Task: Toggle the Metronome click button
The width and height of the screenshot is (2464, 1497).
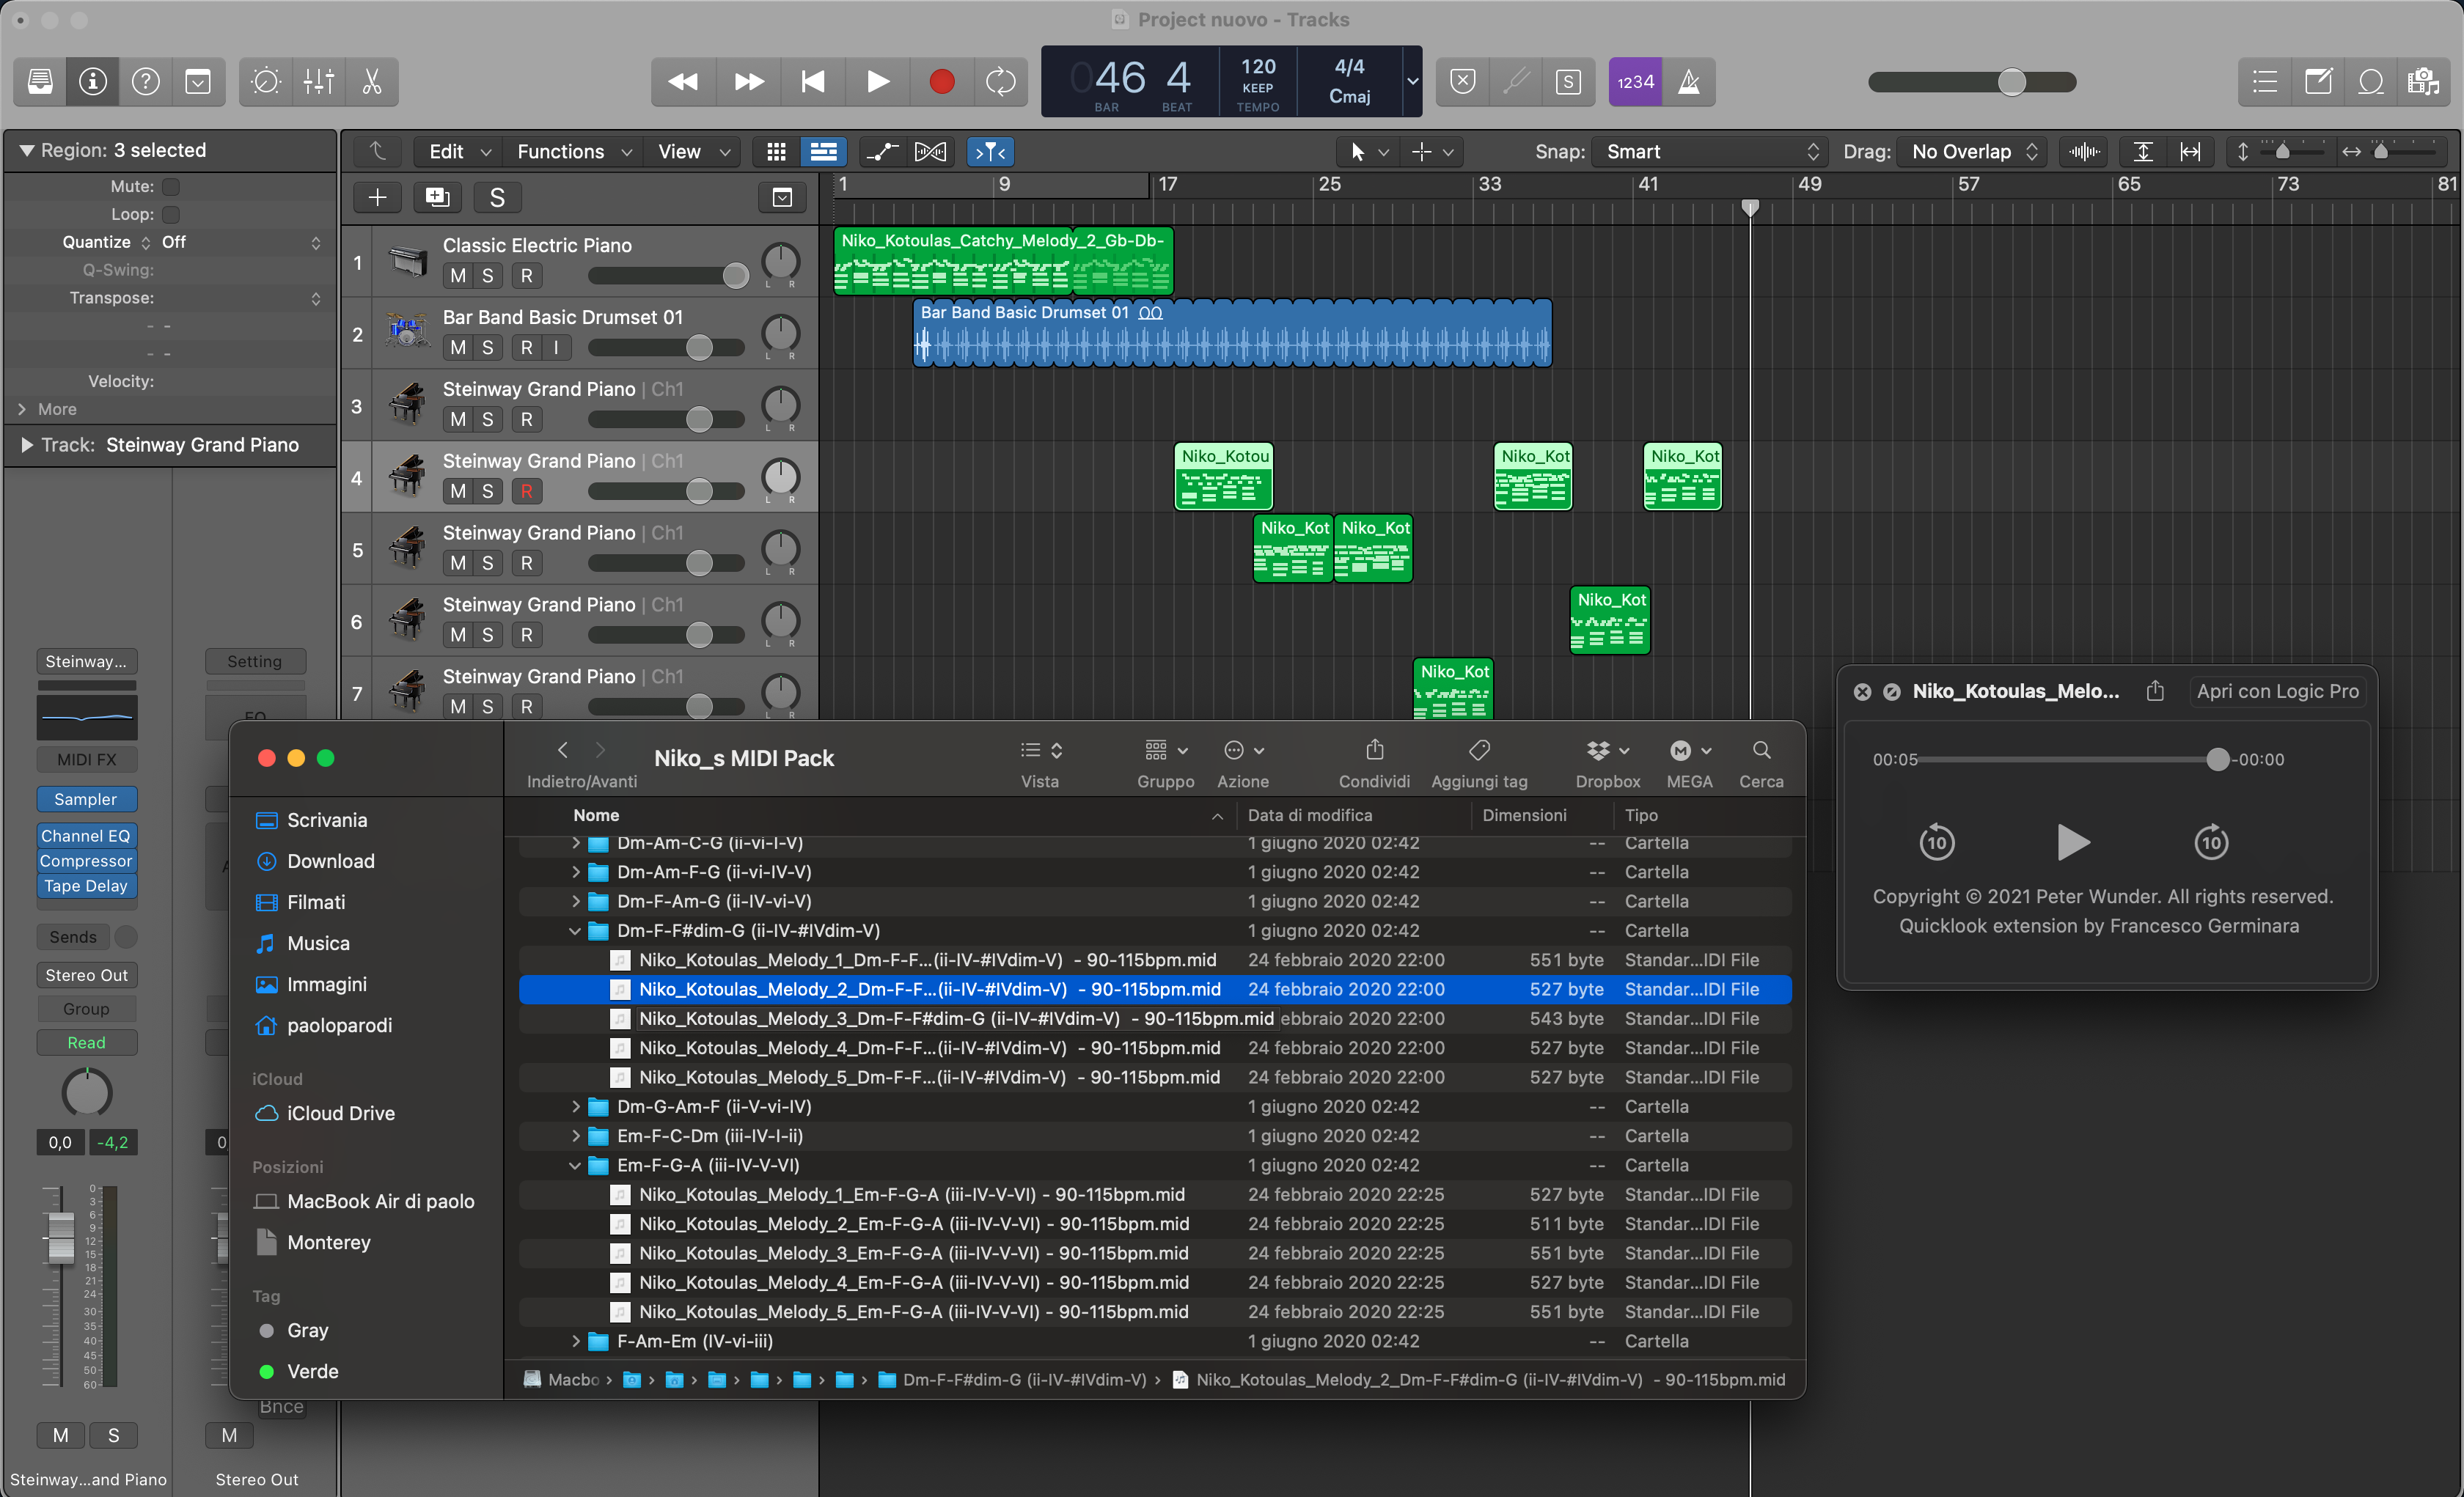Action: (x=1689, y=82)
